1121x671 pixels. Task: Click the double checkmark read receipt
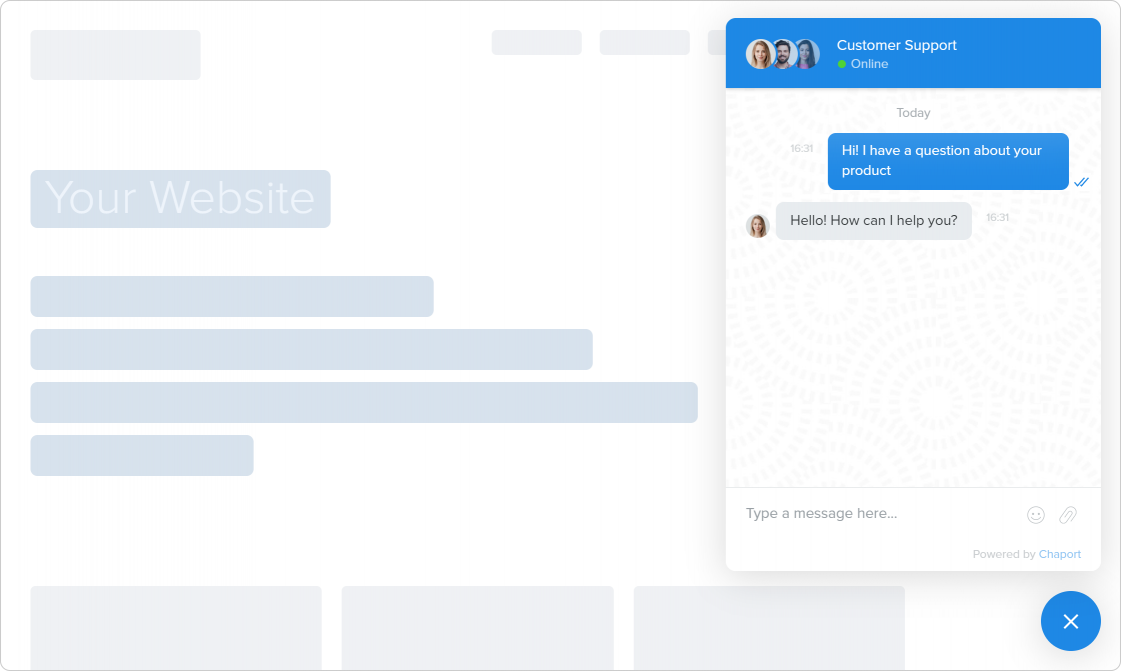(1081, 182)
